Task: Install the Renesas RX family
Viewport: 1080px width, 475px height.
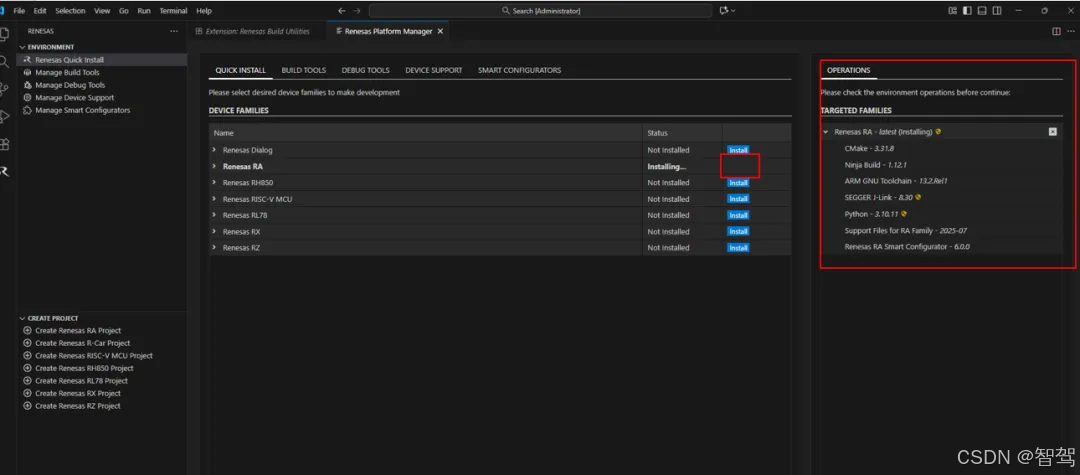Action: pos(738,231)
